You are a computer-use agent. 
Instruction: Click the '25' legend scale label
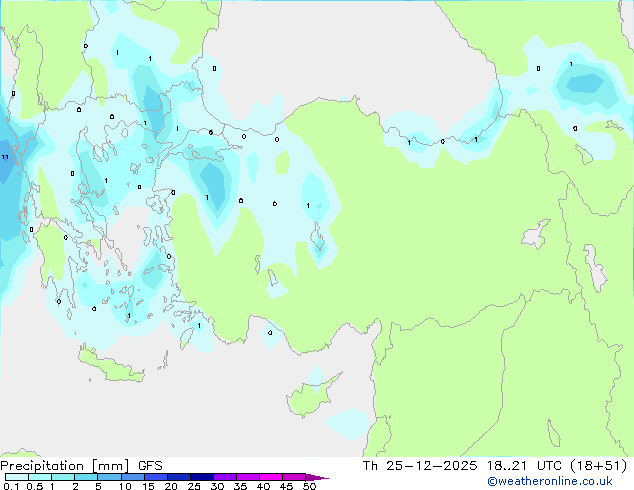coord(194,486)
